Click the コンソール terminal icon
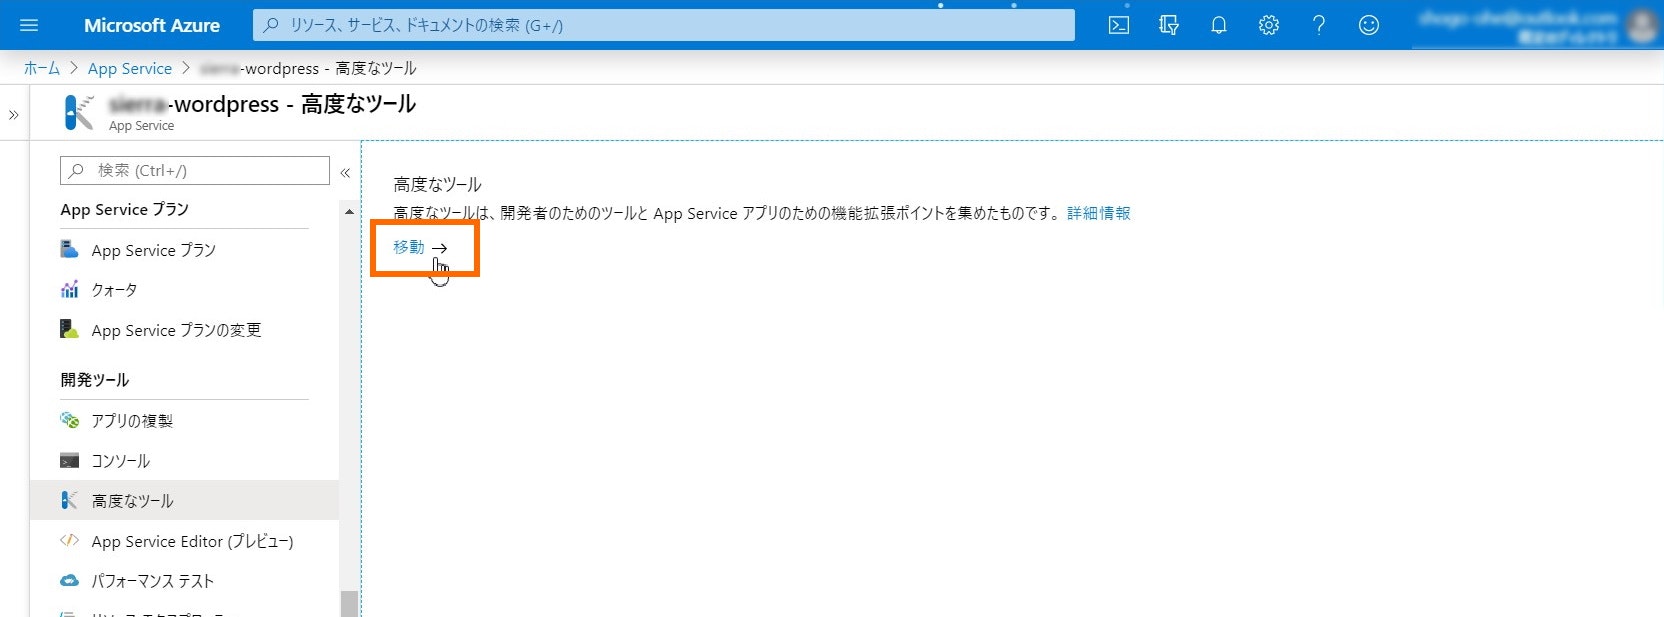The image size is (1664, 617). (69, 461)
